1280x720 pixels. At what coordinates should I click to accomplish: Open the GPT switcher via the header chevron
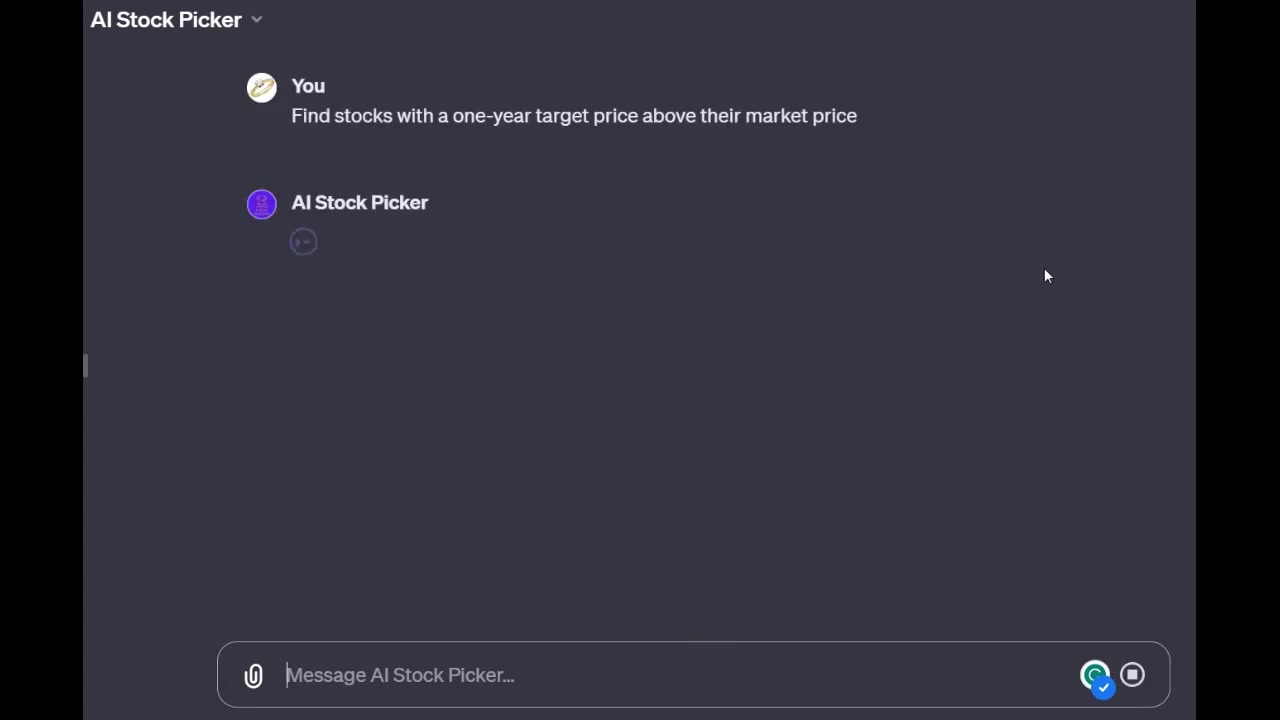click(256, 19)
